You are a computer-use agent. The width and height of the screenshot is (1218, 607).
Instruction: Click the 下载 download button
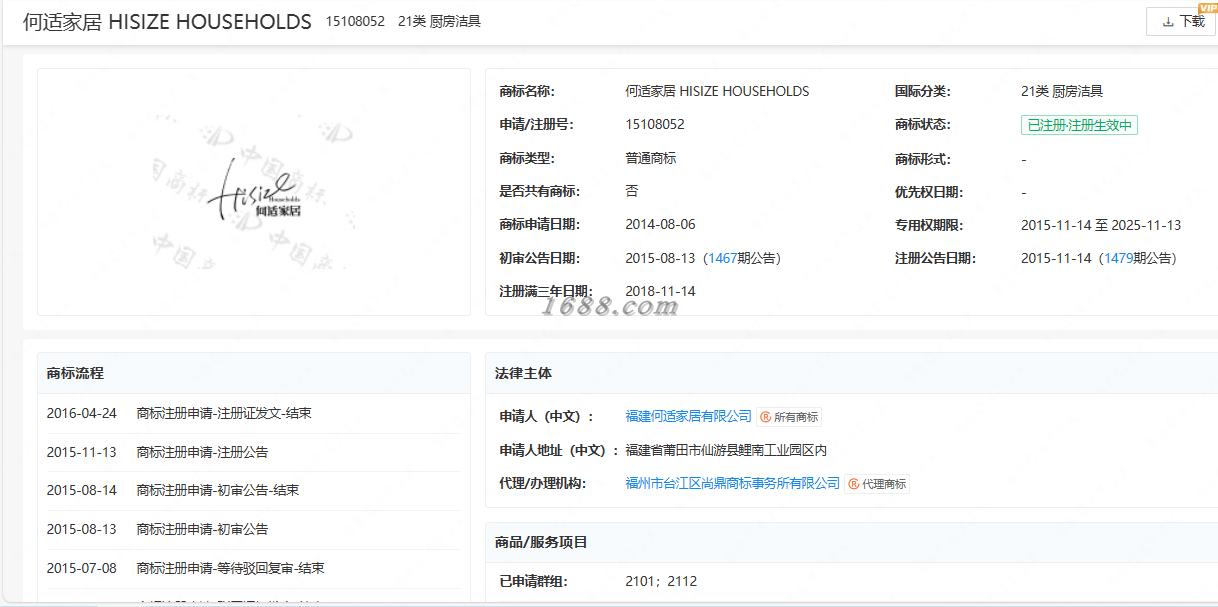pos(1182,21)
